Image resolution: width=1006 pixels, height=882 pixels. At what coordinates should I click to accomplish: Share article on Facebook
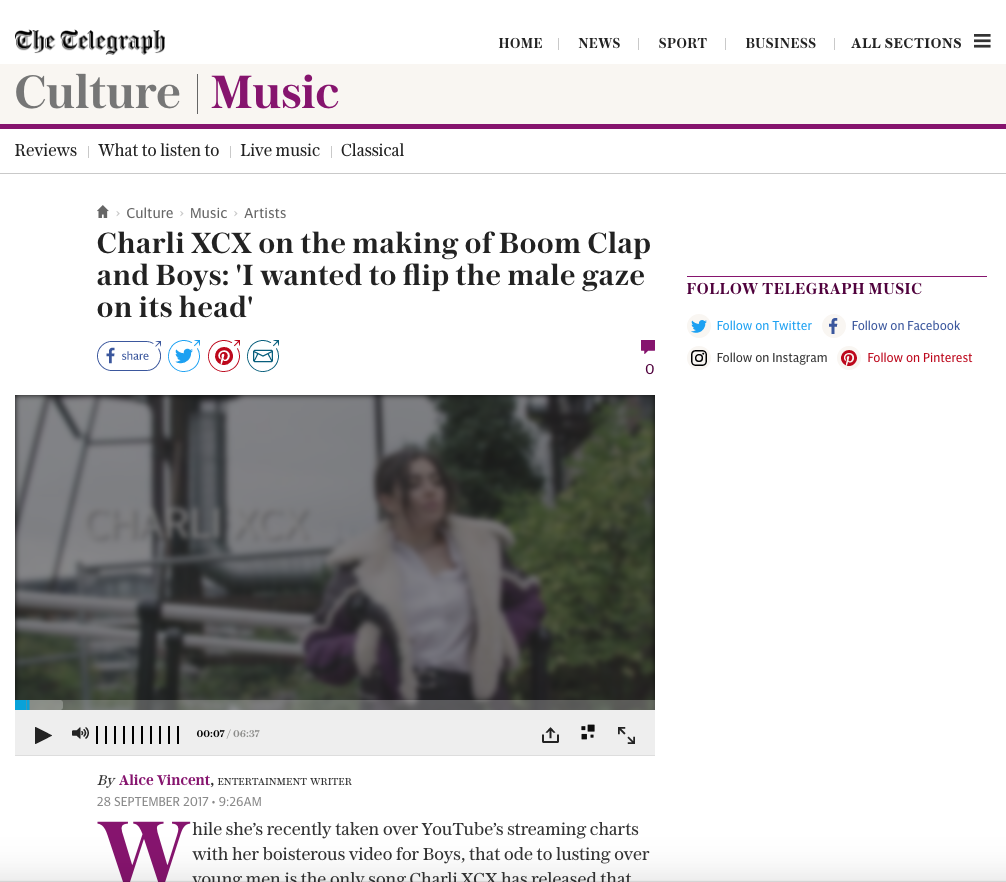tap(129, 356)
